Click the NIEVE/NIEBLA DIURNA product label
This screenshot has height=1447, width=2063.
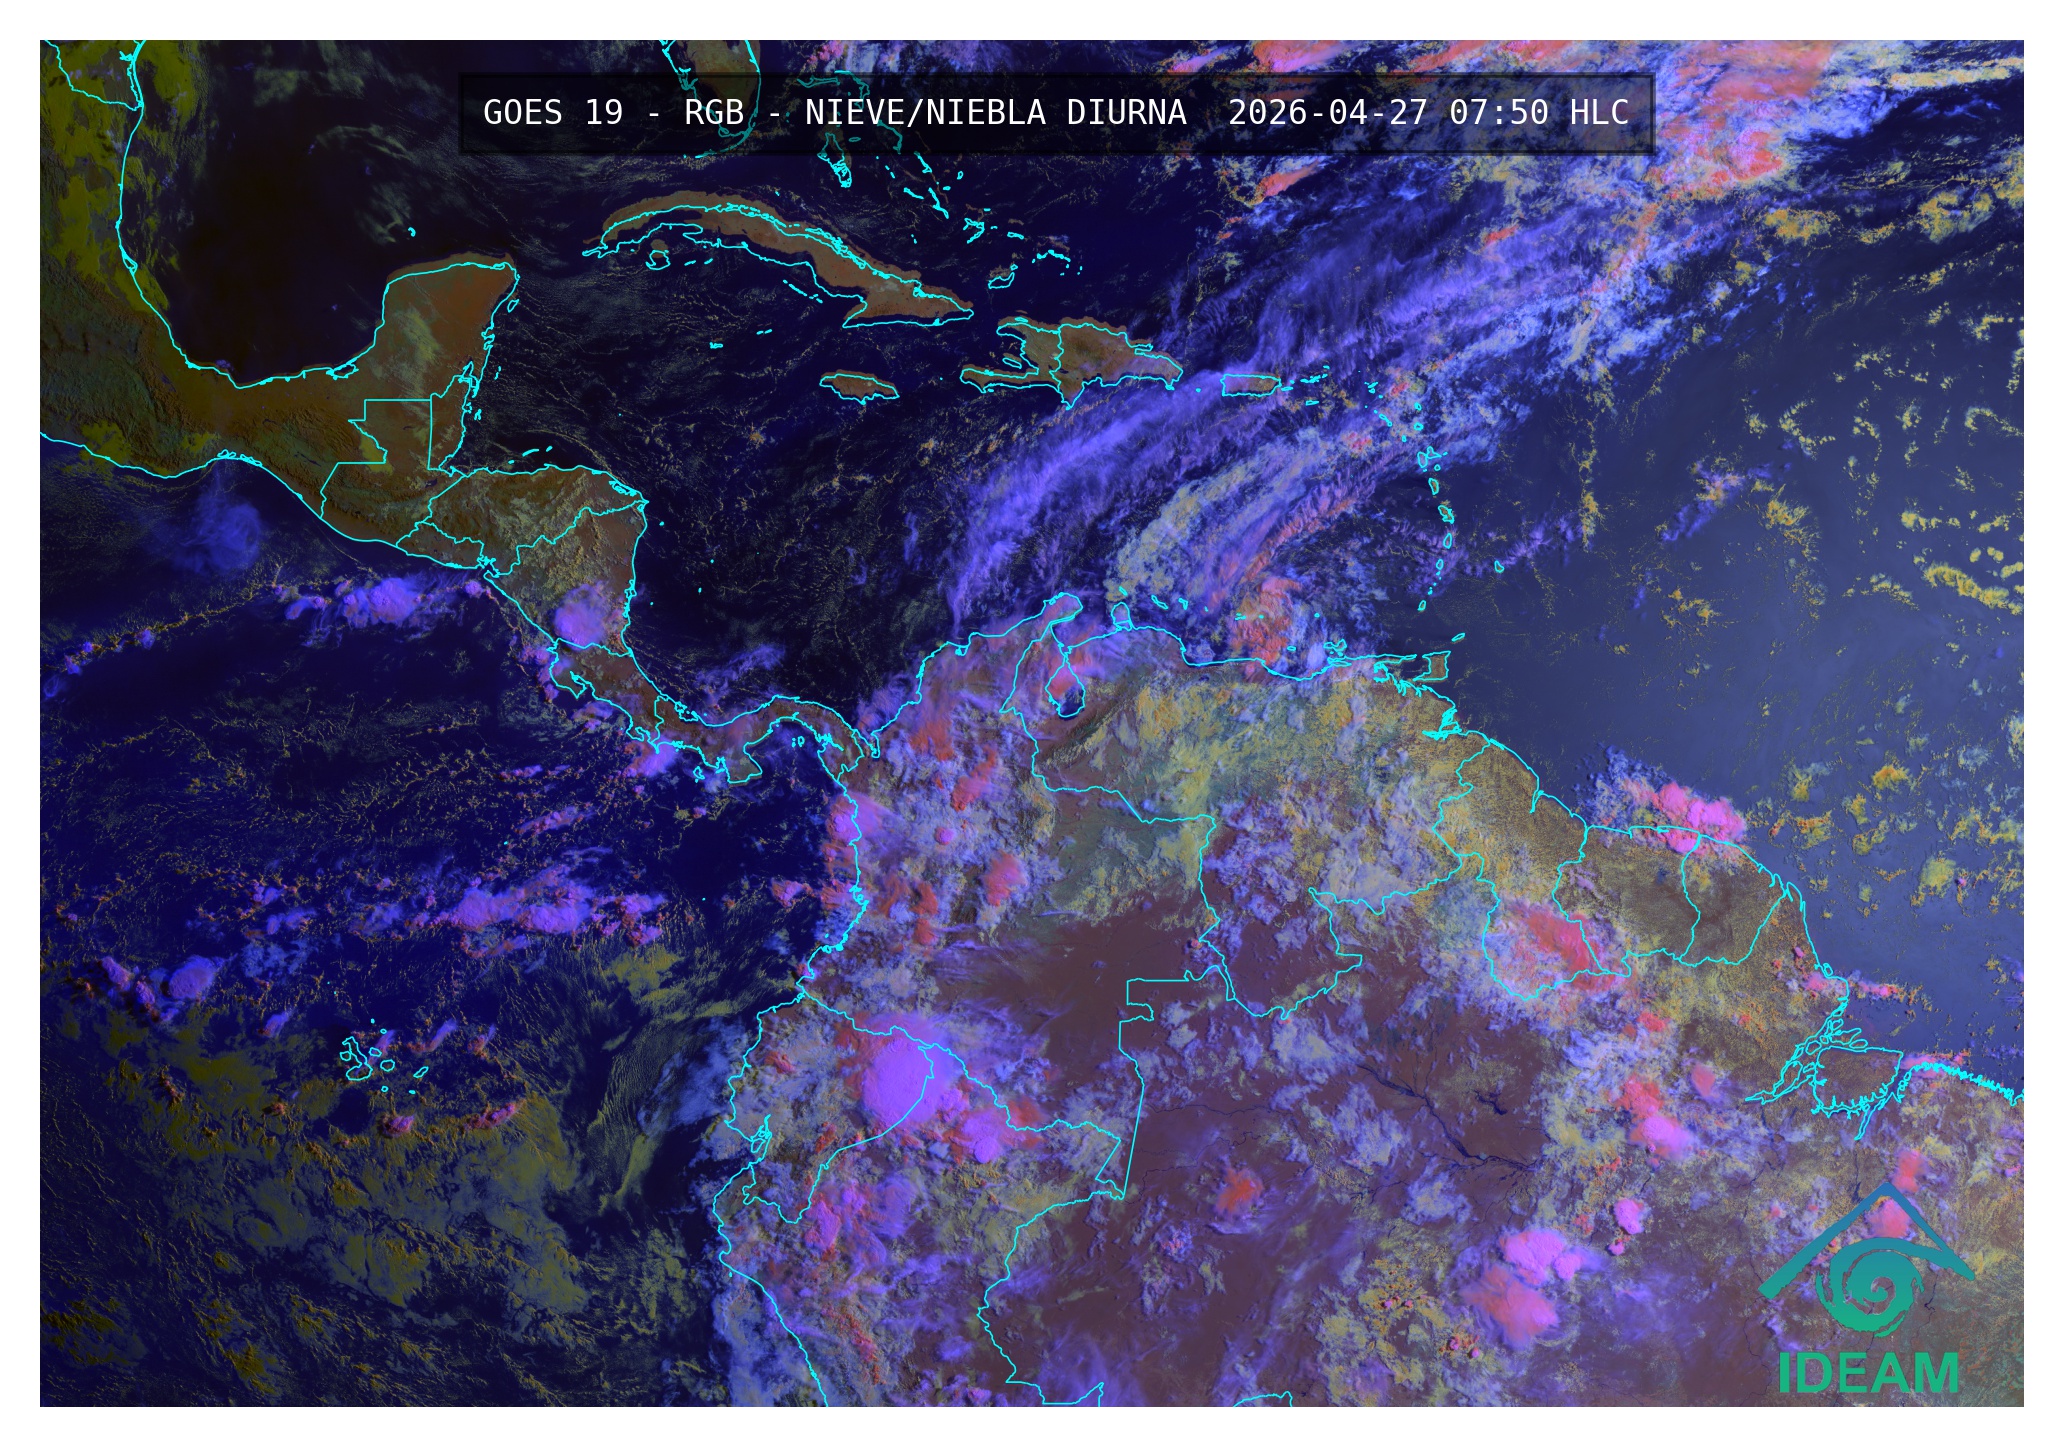click(995, 112)
